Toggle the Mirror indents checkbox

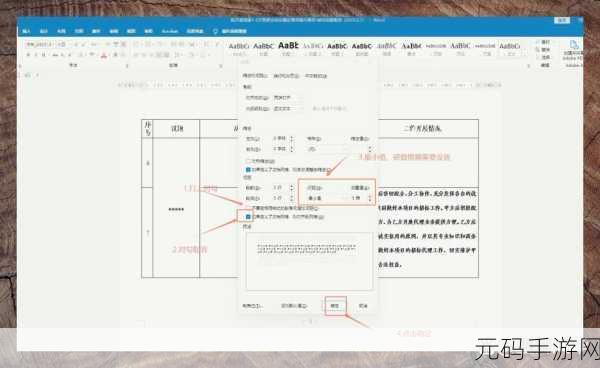pos(248,161)
